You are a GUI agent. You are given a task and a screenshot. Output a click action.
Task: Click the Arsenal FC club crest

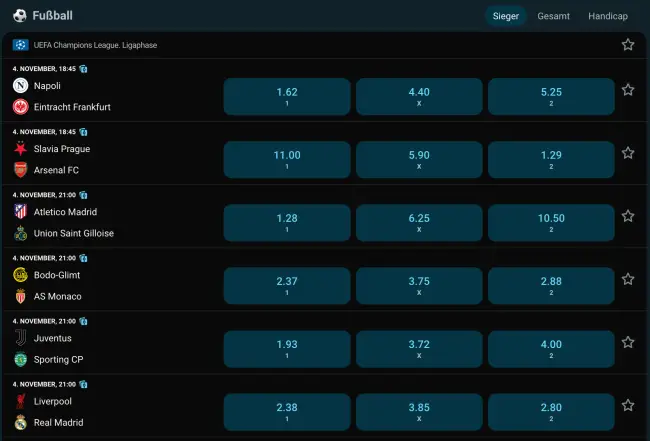click(x=20, y=170)
